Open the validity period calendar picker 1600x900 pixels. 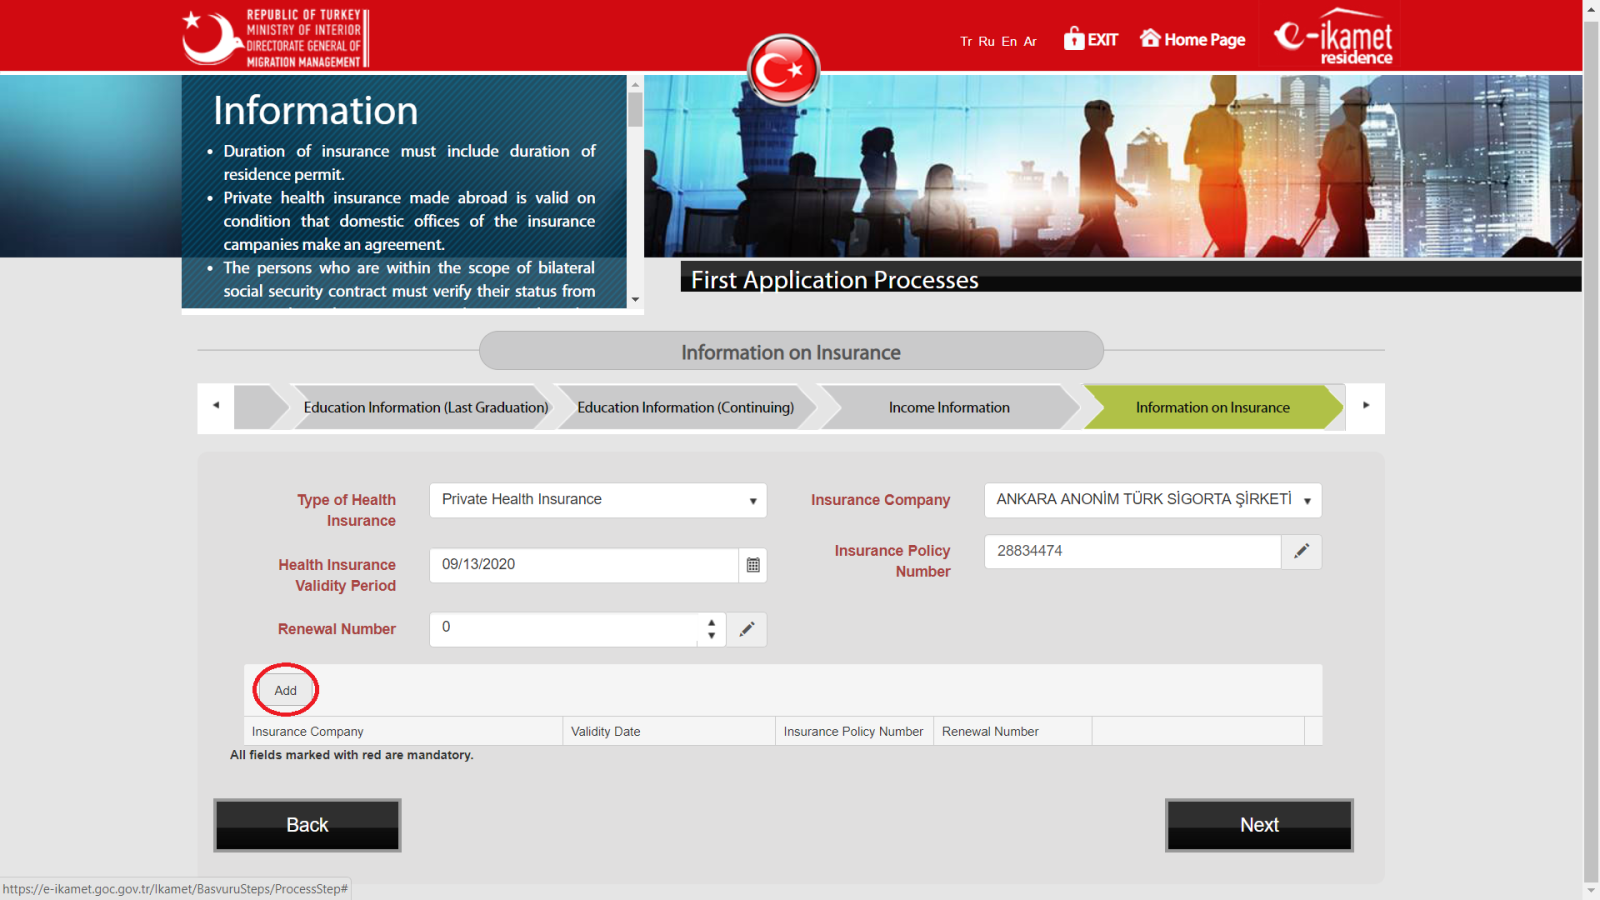tap(753, 565)
